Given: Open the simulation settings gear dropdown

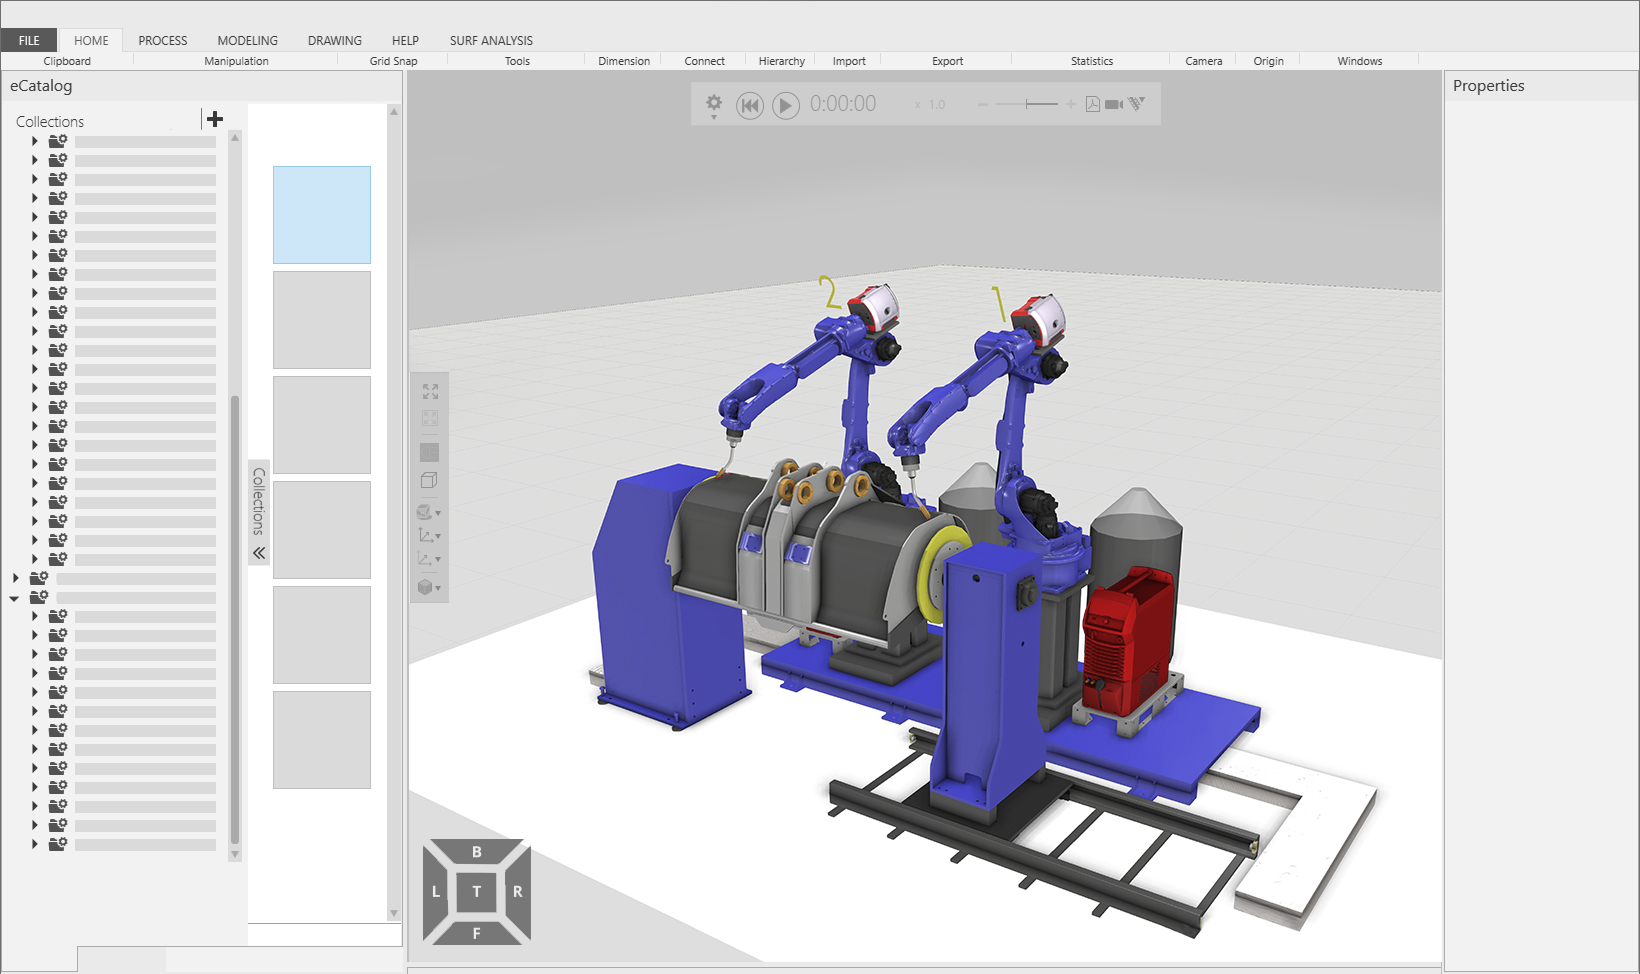Looking at the screenshot, I should coord(714,105).
